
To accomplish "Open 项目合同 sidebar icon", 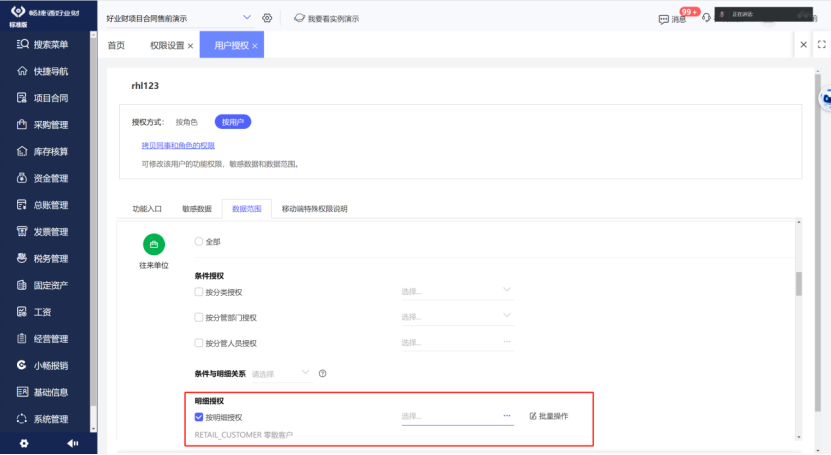I will pyautogui.click(x=22, y=97).
